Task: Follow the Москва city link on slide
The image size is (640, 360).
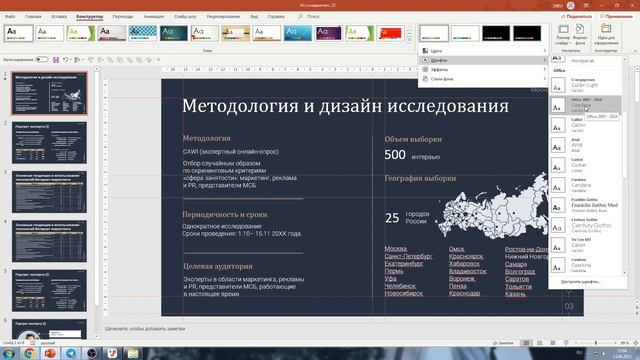Action: (396, 249)
